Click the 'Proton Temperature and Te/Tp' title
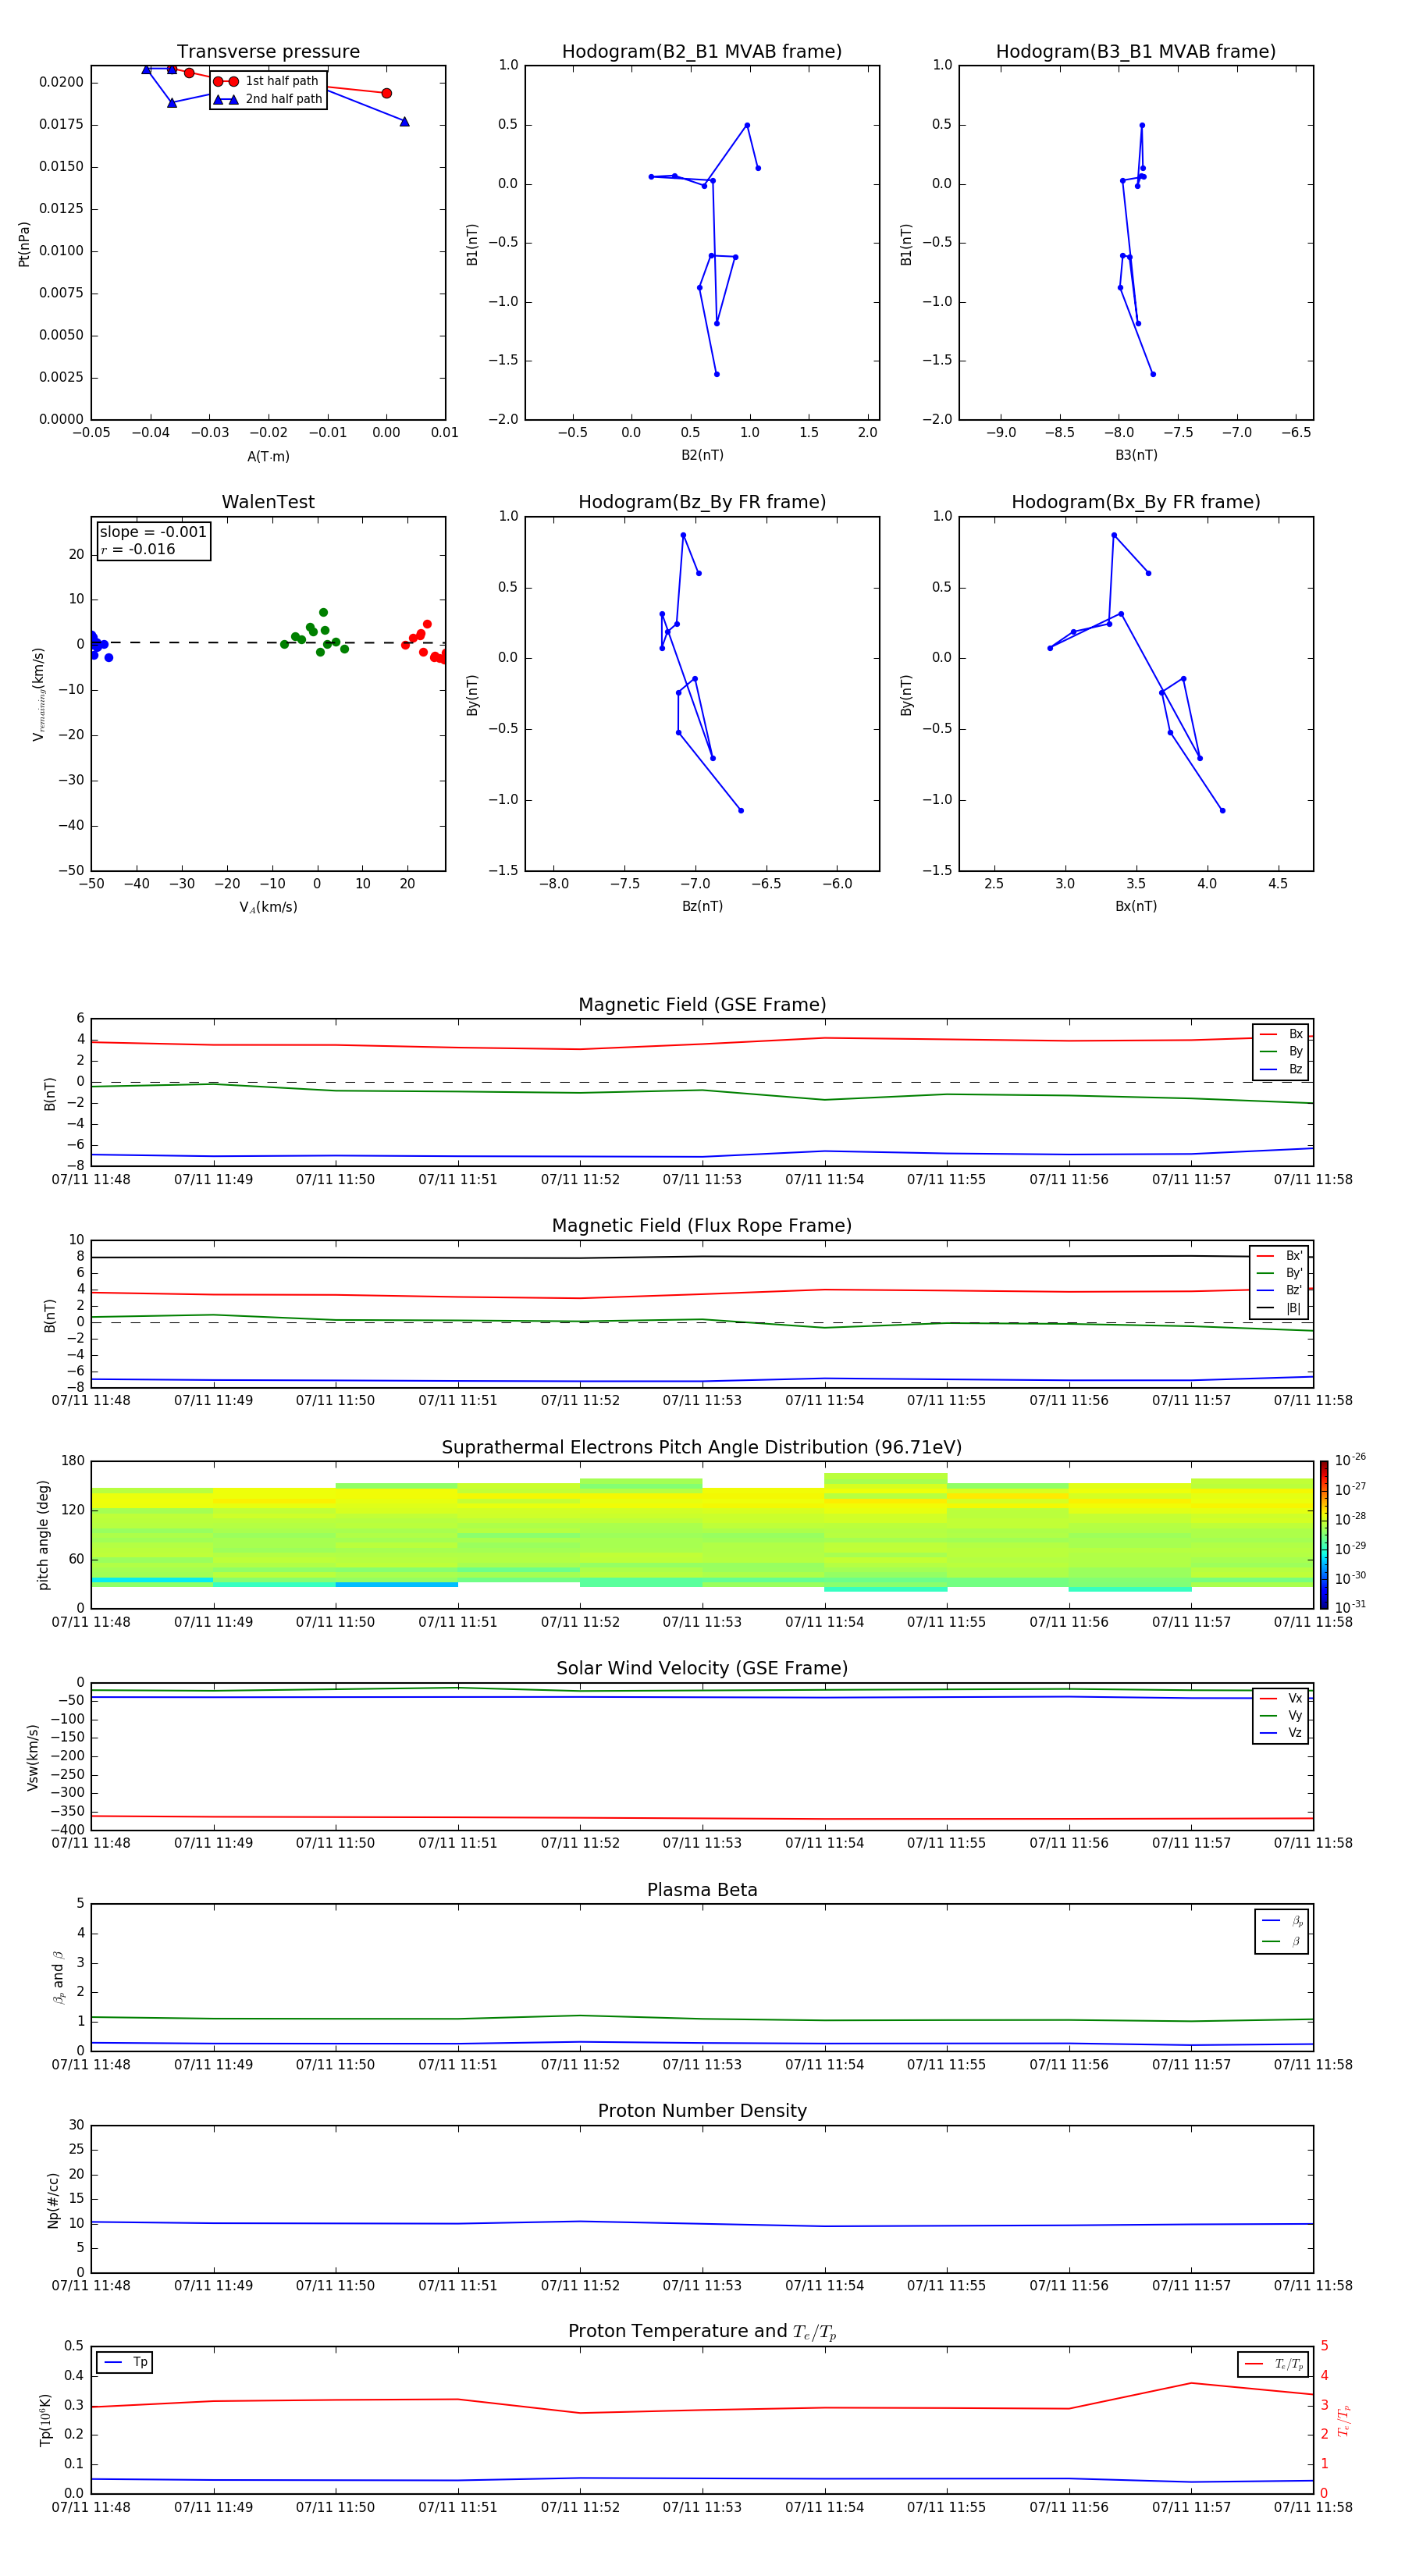The image size is (1405, 2576). [702, 2332]
